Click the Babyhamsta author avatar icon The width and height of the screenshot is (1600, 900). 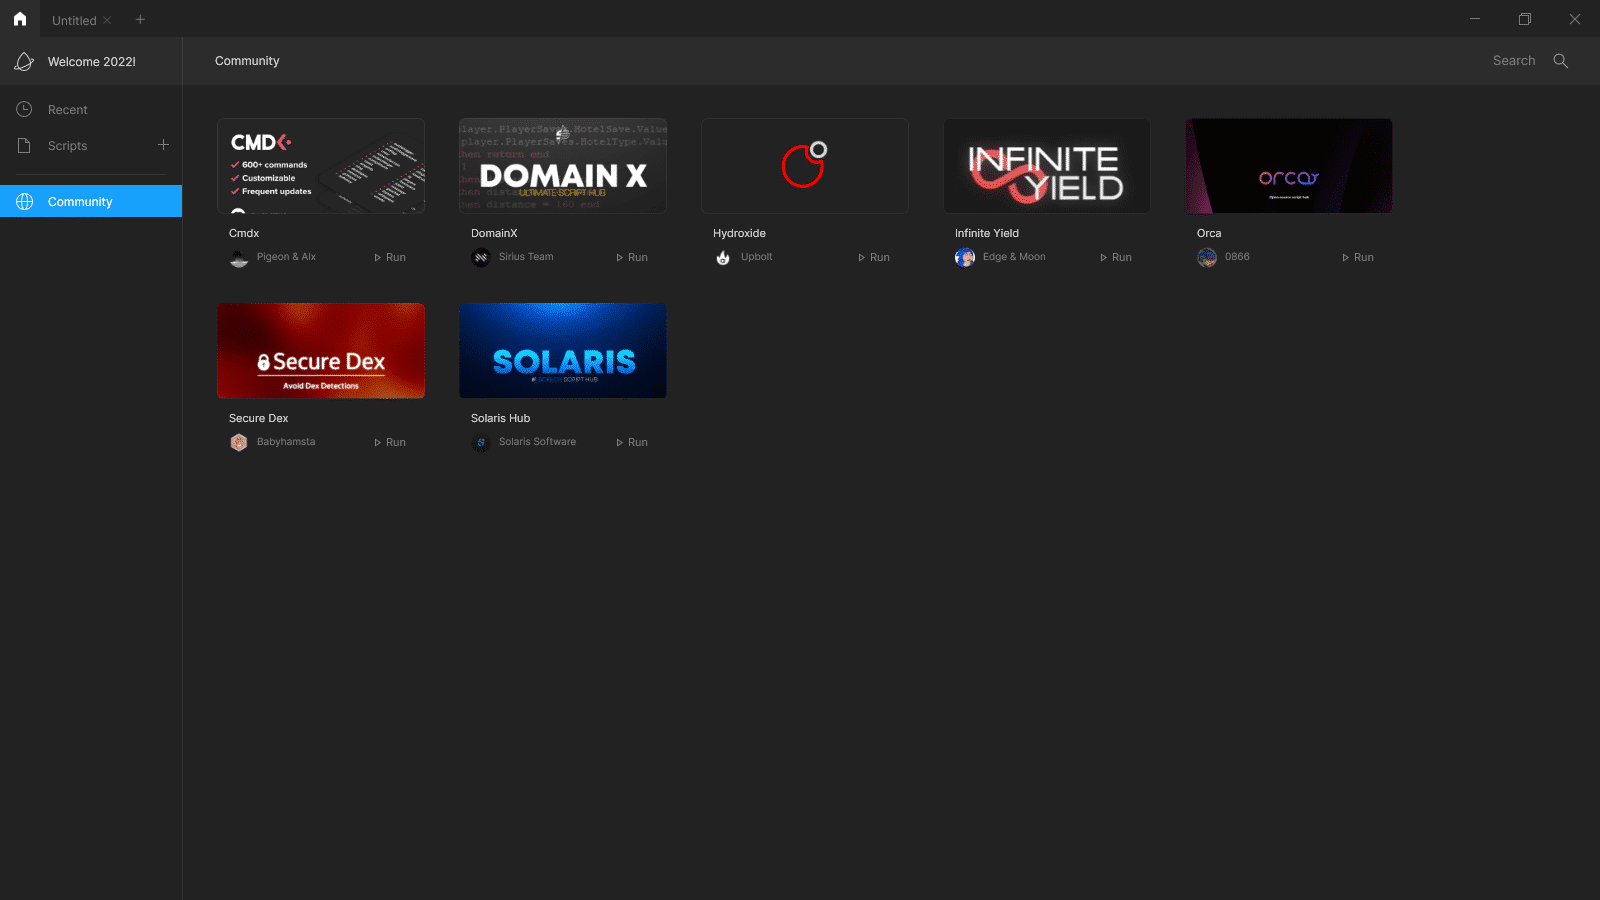coord(239,443)
